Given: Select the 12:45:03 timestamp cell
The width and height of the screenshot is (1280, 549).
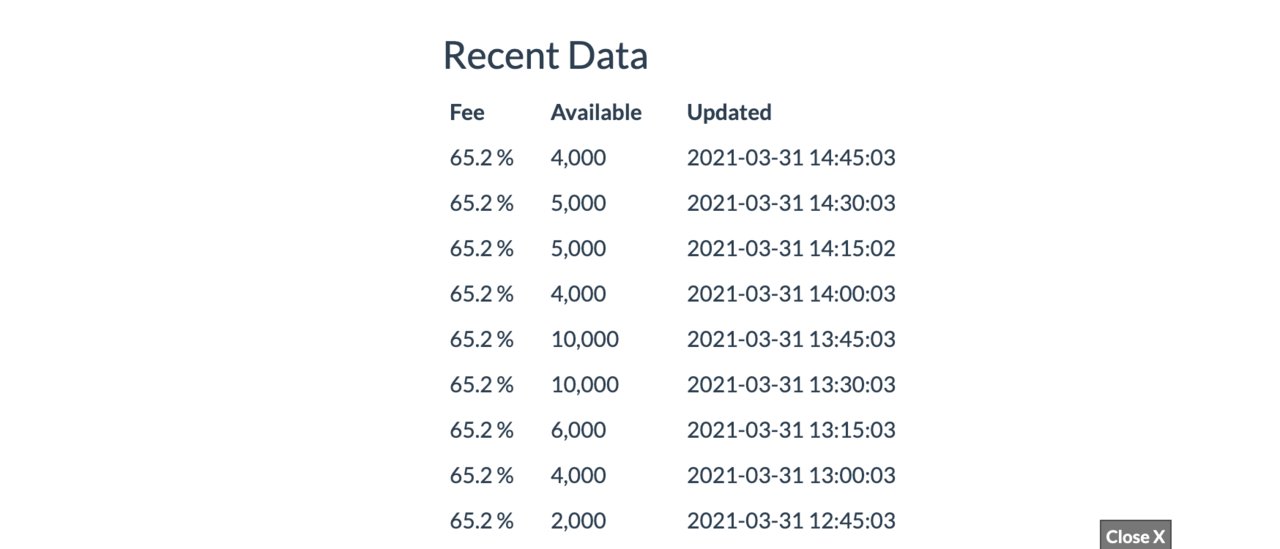Looking at the screenshot, I should 791,521.
